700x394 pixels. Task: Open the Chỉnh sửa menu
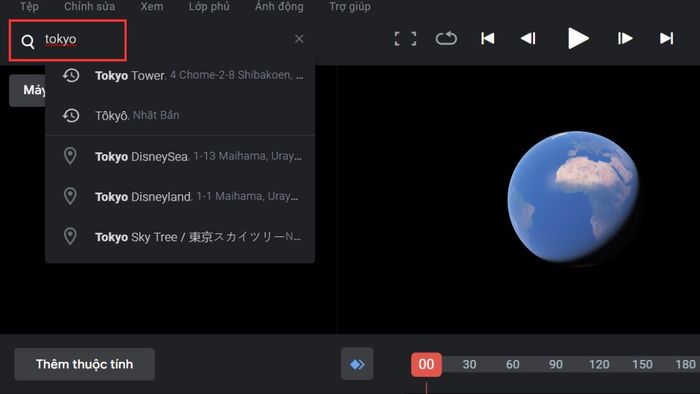tap(89, 6)
